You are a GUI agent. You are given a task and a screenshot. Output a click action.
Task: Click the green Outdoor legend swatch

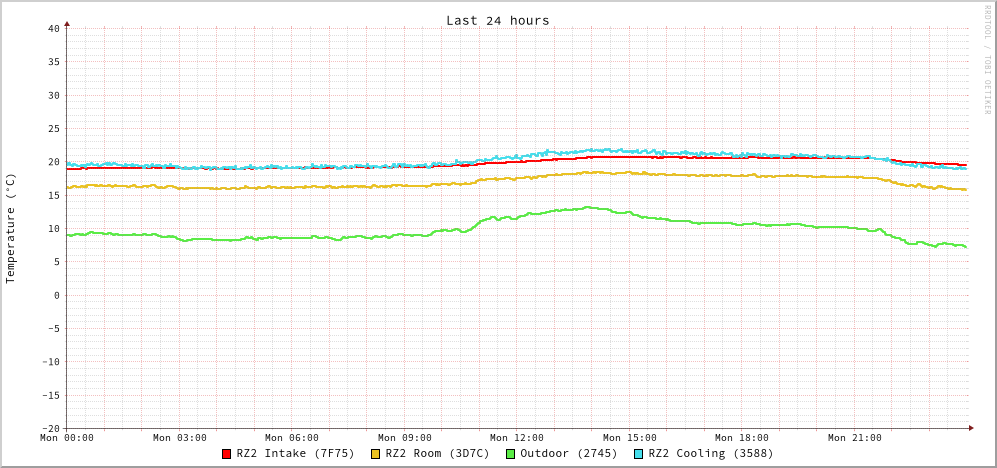pos(510,454)
